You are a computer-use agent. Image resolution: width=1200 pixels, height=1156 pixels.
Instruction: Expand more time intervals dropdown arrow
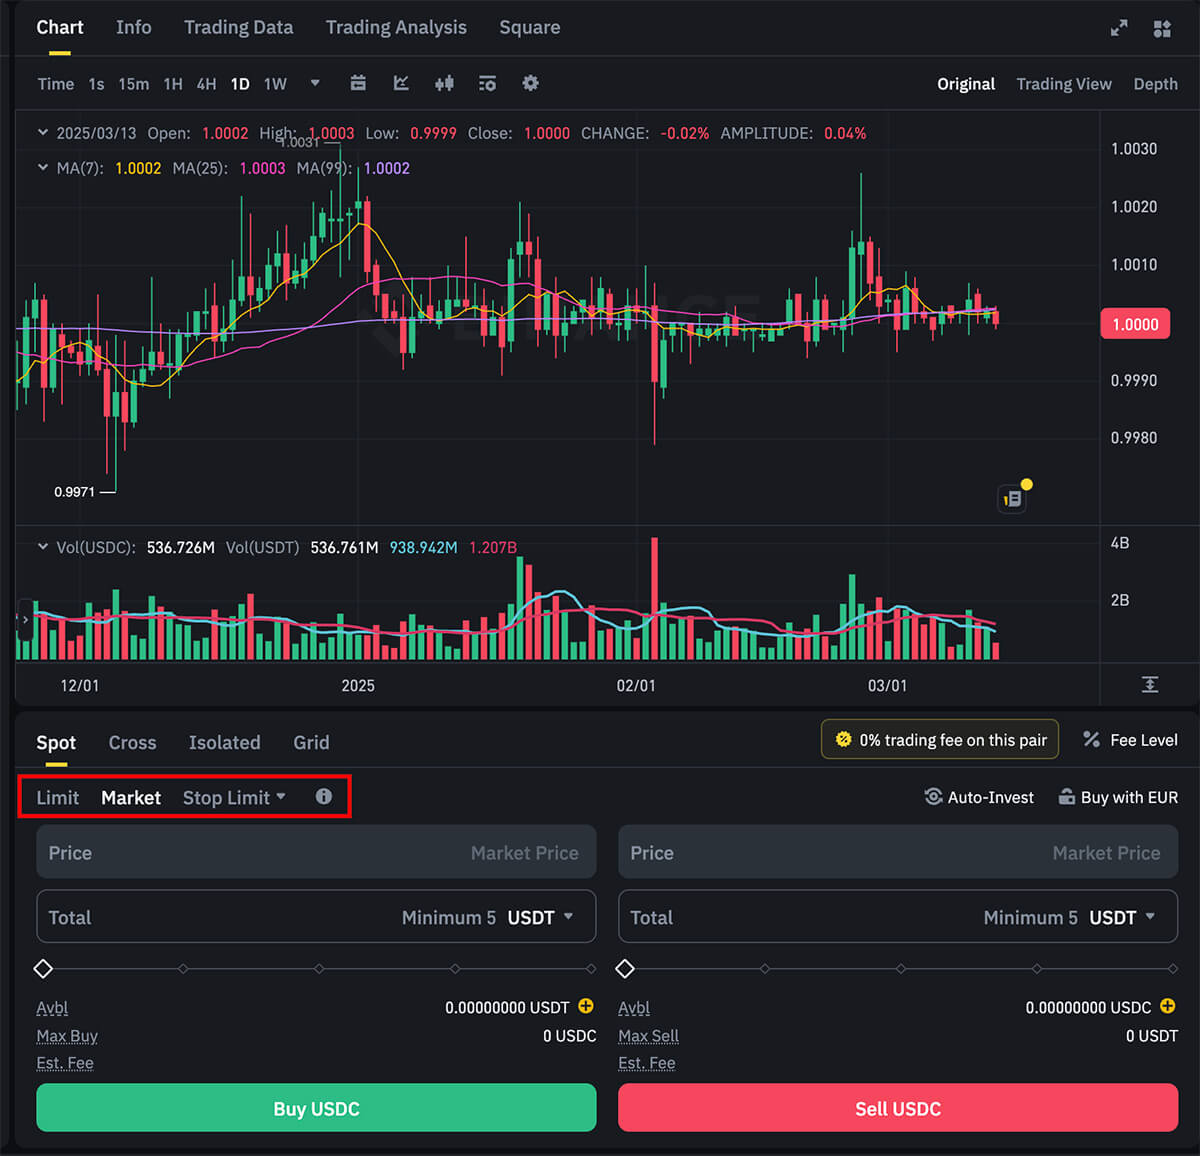315,83
